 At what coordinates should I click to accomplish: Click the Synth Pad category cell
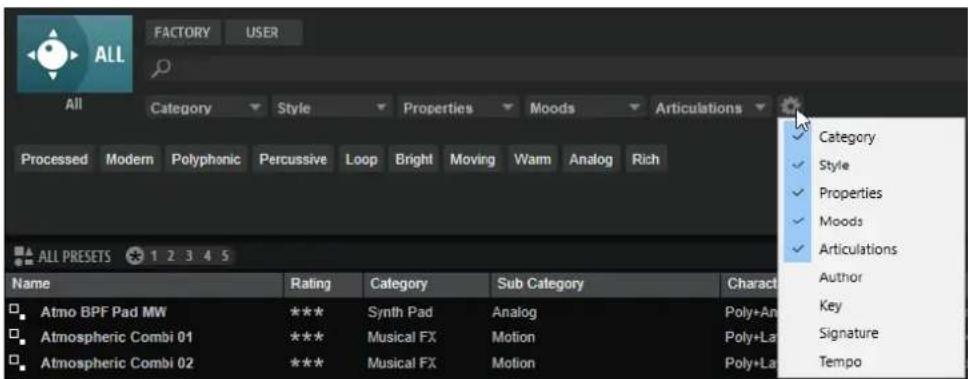399,312
